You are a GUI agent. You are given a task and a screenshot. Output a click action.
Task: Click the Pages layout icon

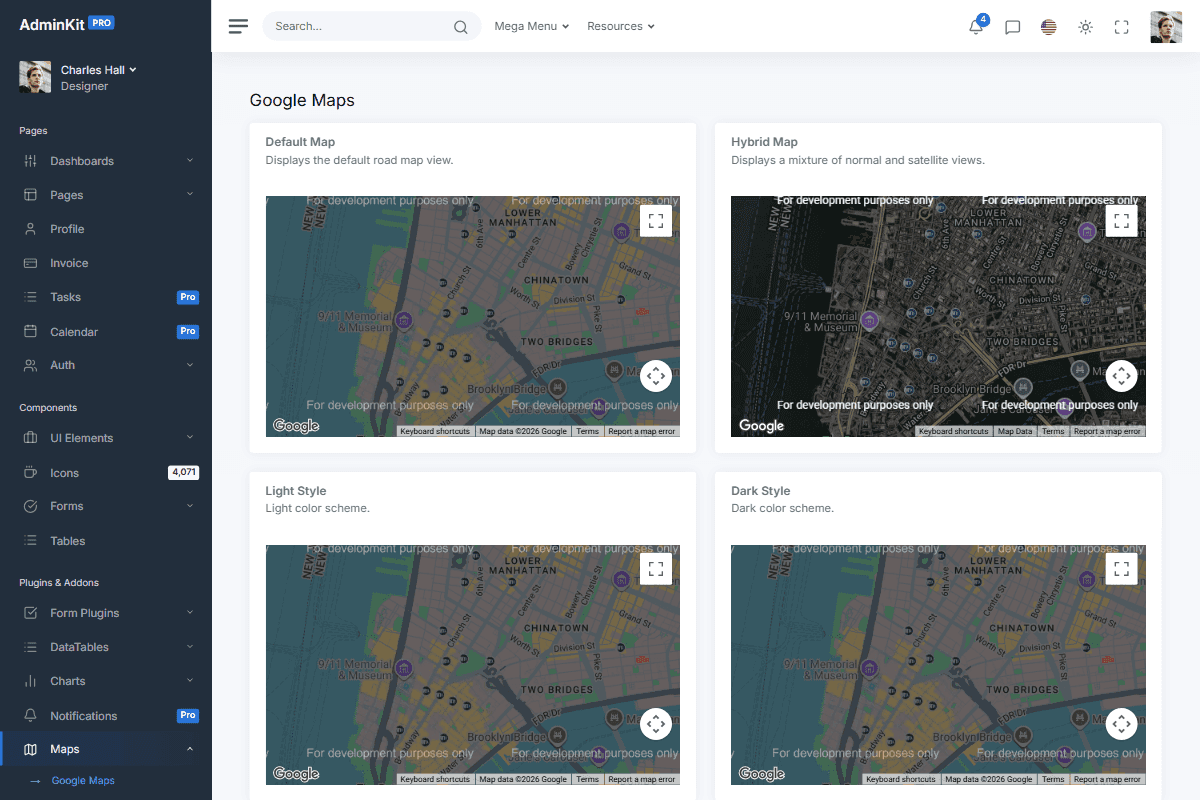tap(30, 195)
